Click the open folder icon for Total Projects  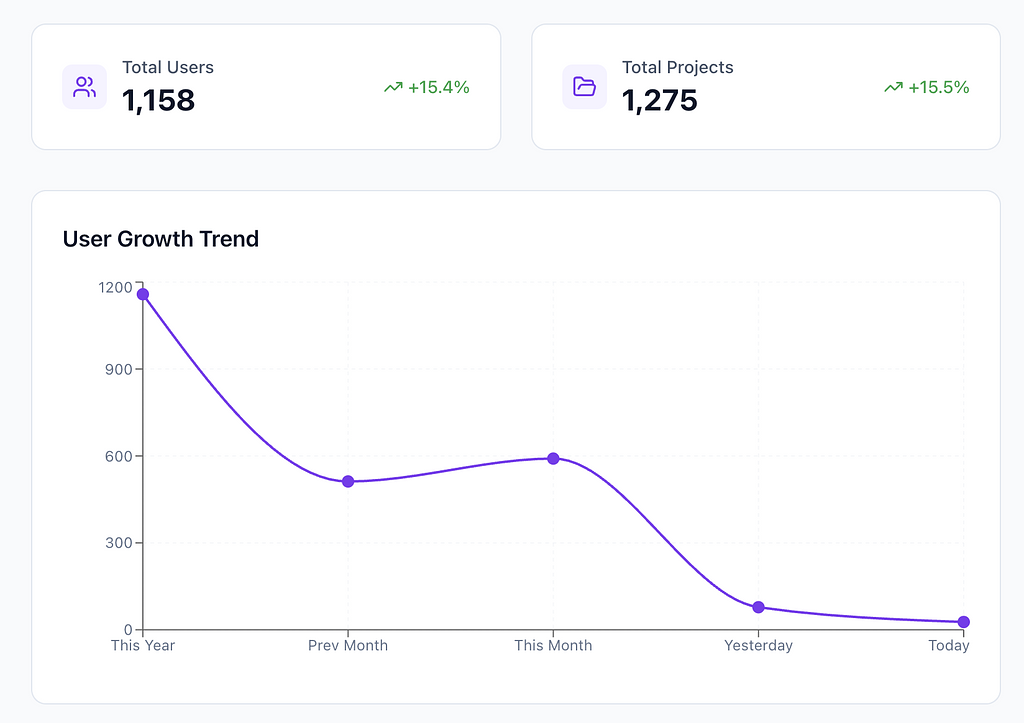click(585, 87)
